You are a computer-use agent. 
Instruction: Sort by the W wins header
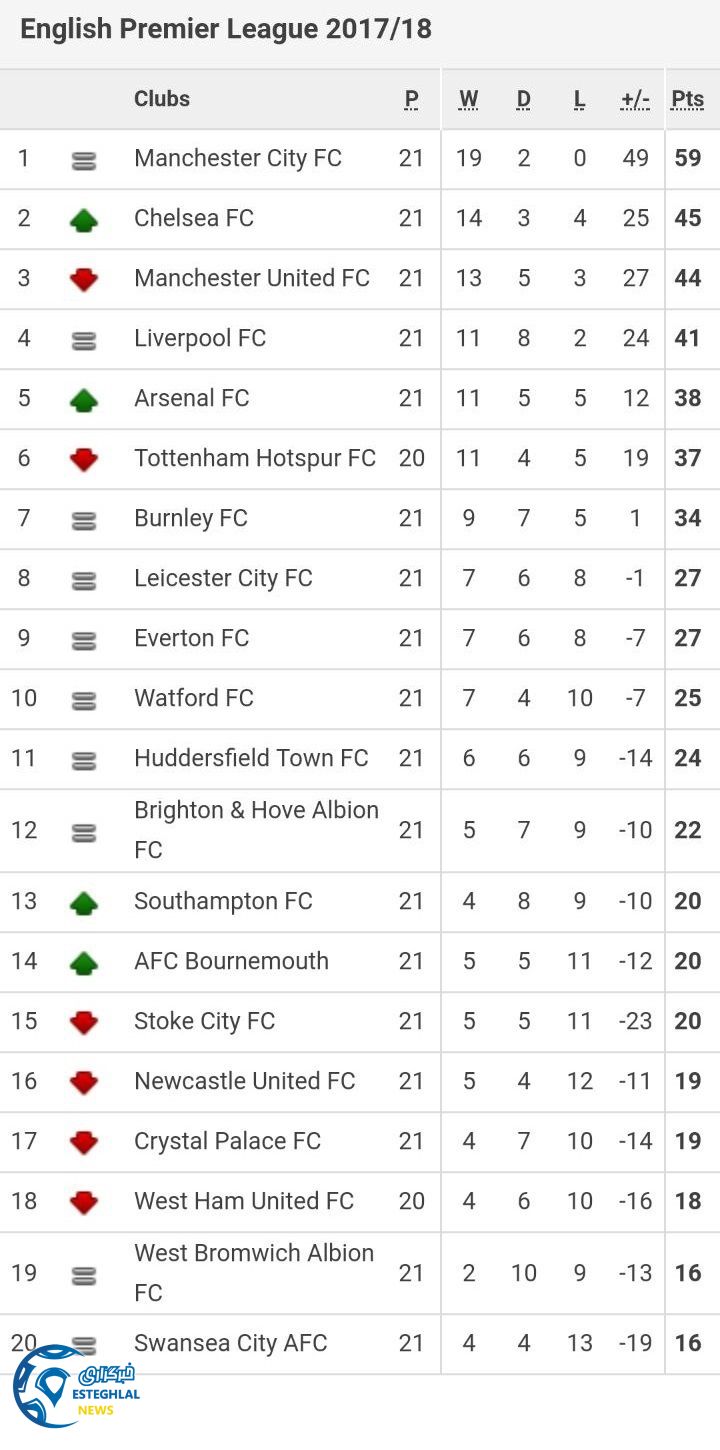(468, 99)
